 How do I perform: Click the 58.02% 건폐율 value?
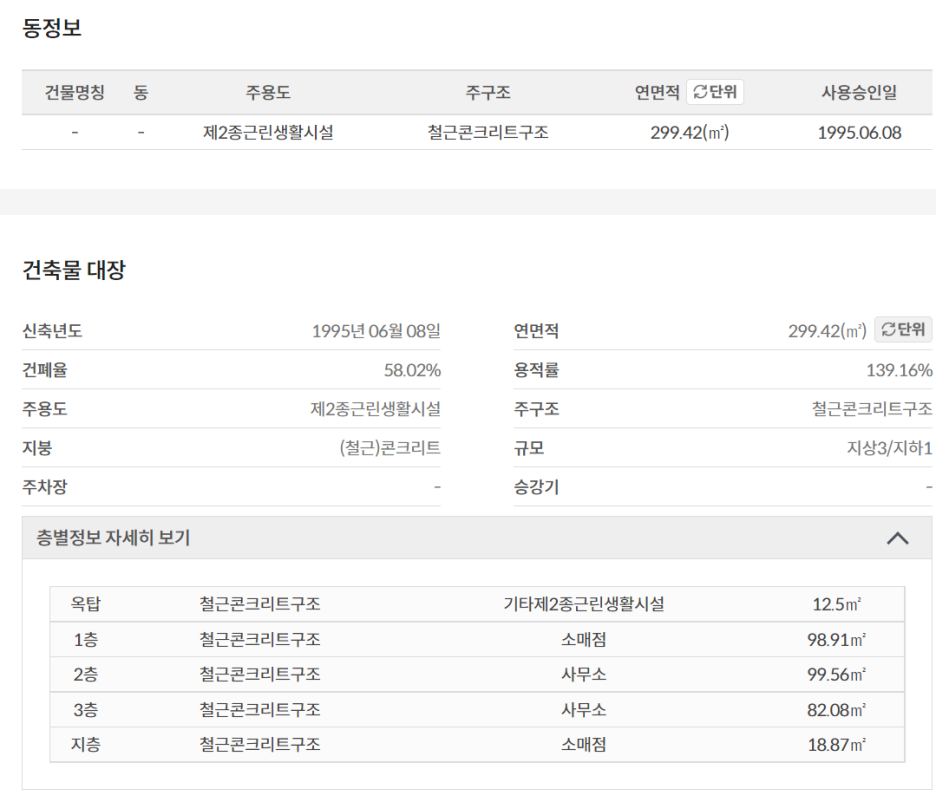click(412, 370)
